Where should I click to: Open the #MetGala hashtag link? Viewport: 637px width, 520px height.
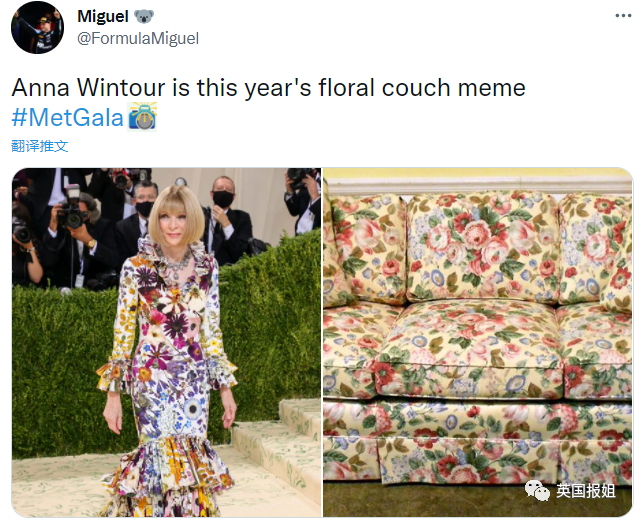point(67,118)
